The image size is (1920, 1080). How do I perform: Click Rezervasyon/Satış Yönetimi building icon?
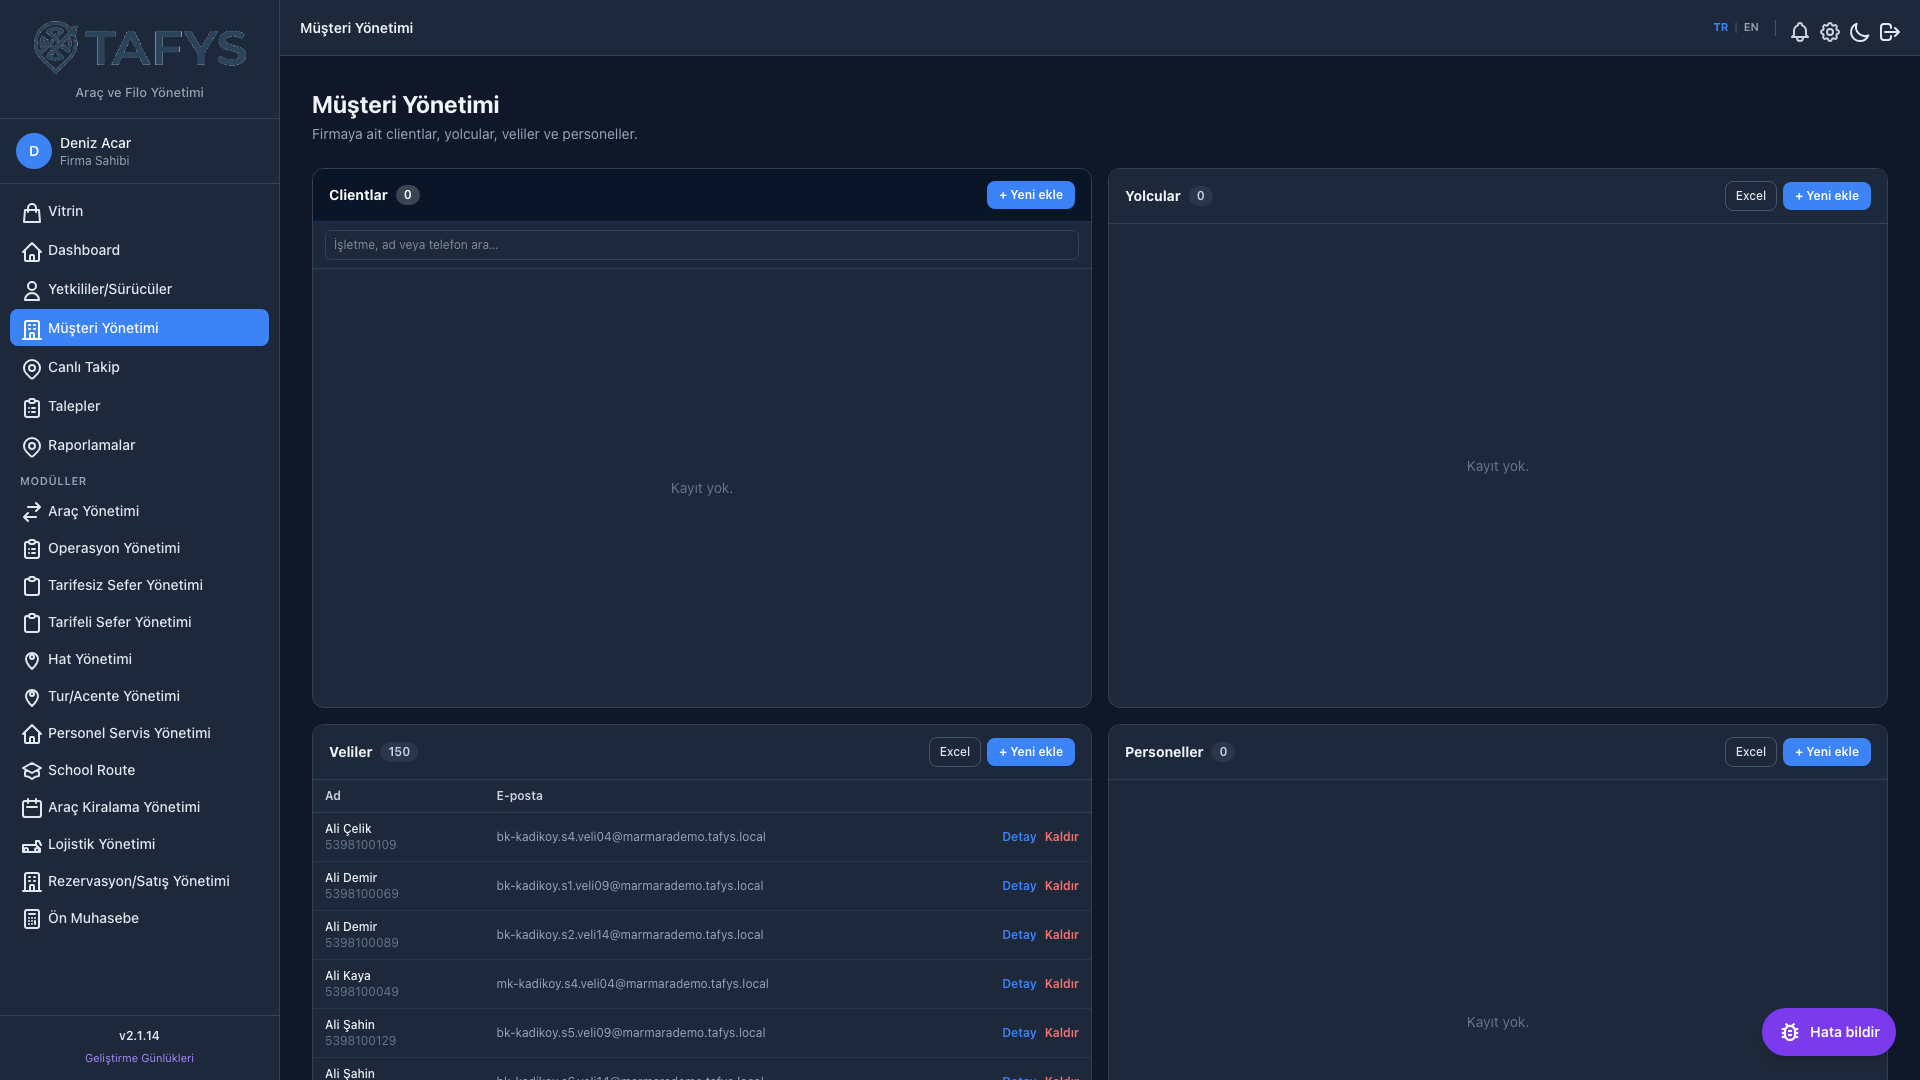coord(32,882)
